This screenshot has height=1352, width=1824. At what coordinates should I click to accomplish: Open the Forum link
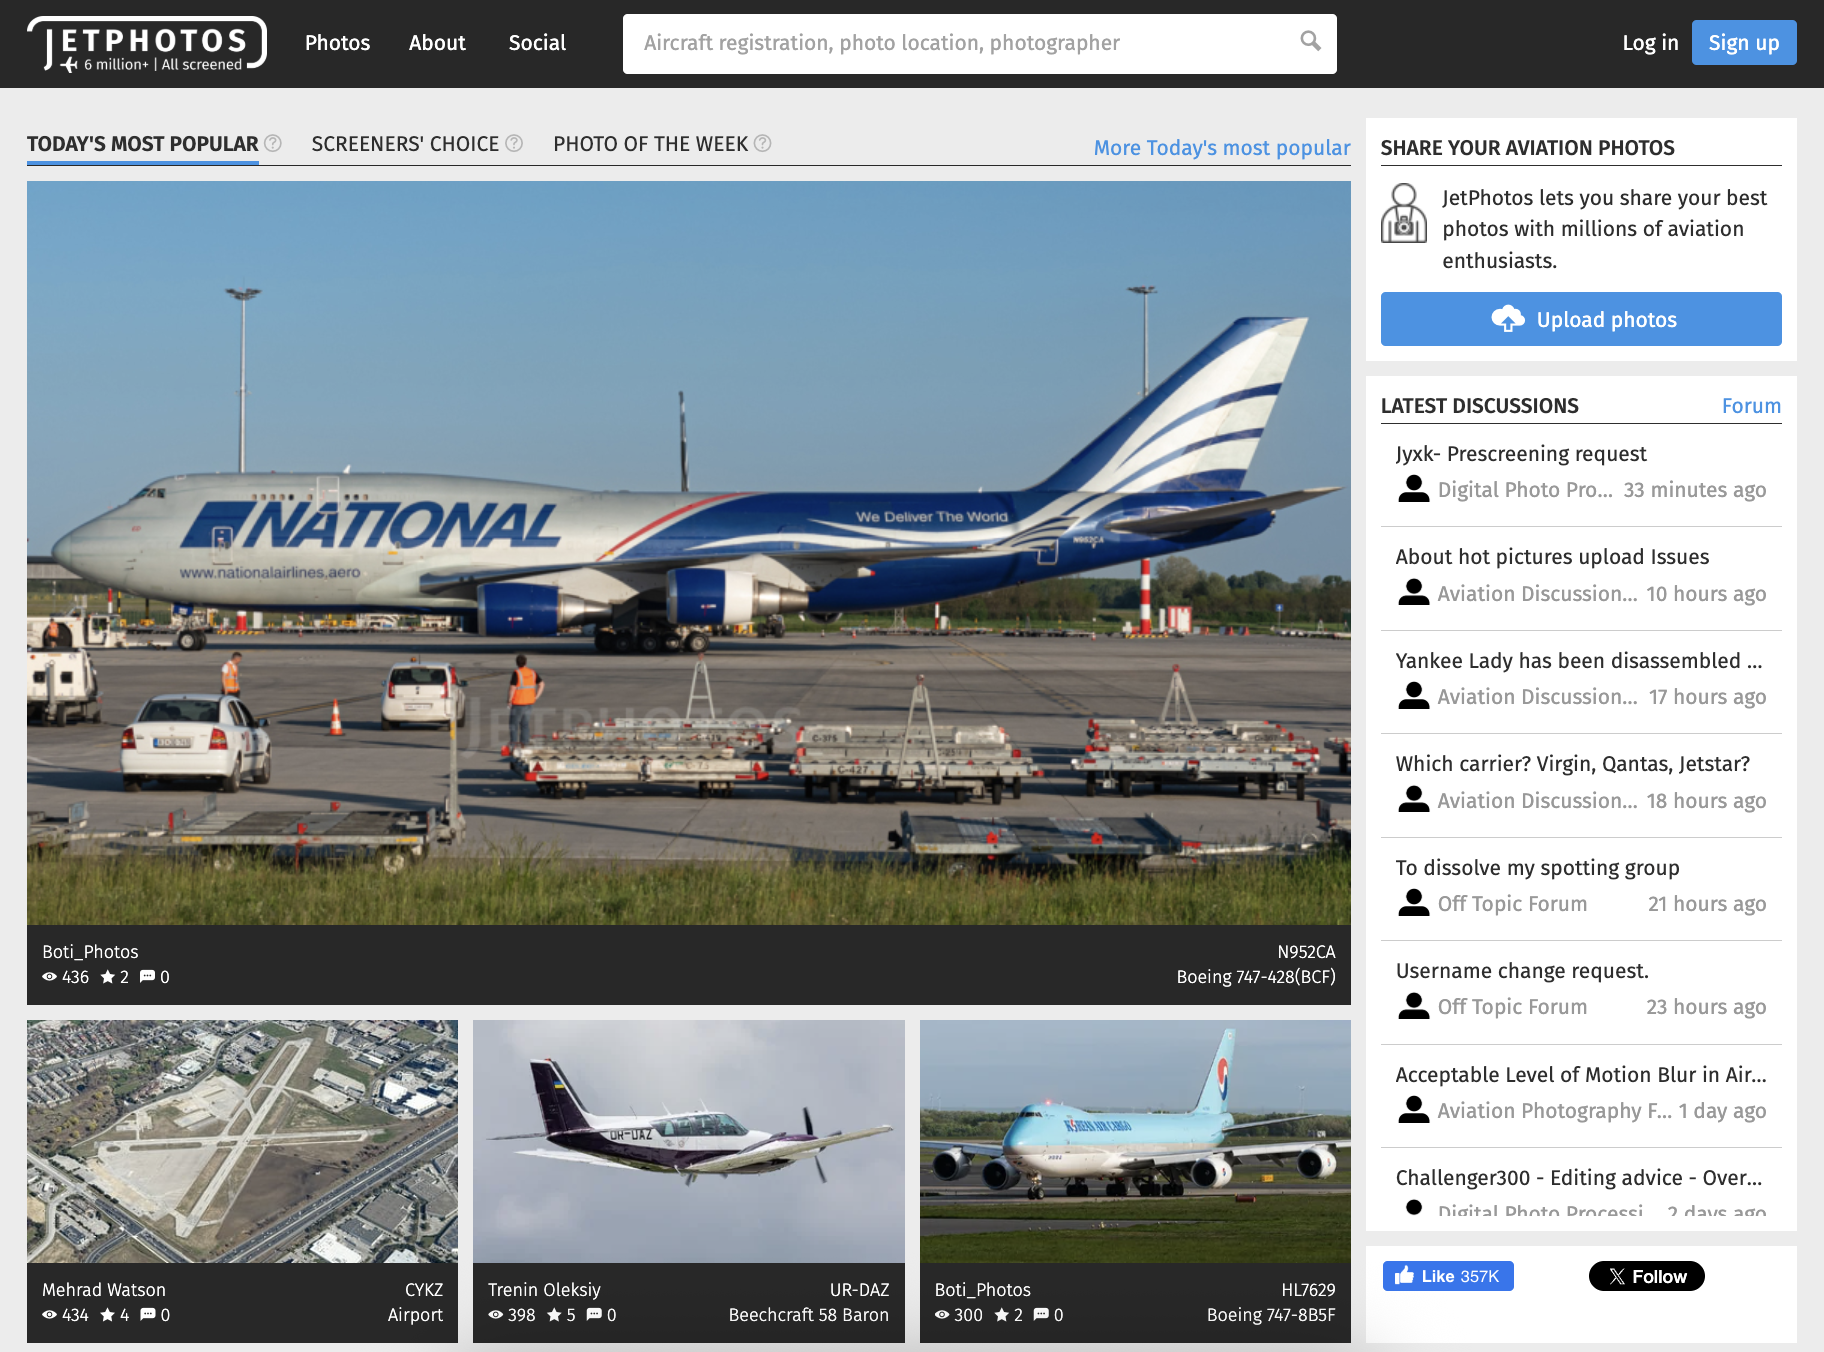pyautogui.click(x=1750, y=406)
